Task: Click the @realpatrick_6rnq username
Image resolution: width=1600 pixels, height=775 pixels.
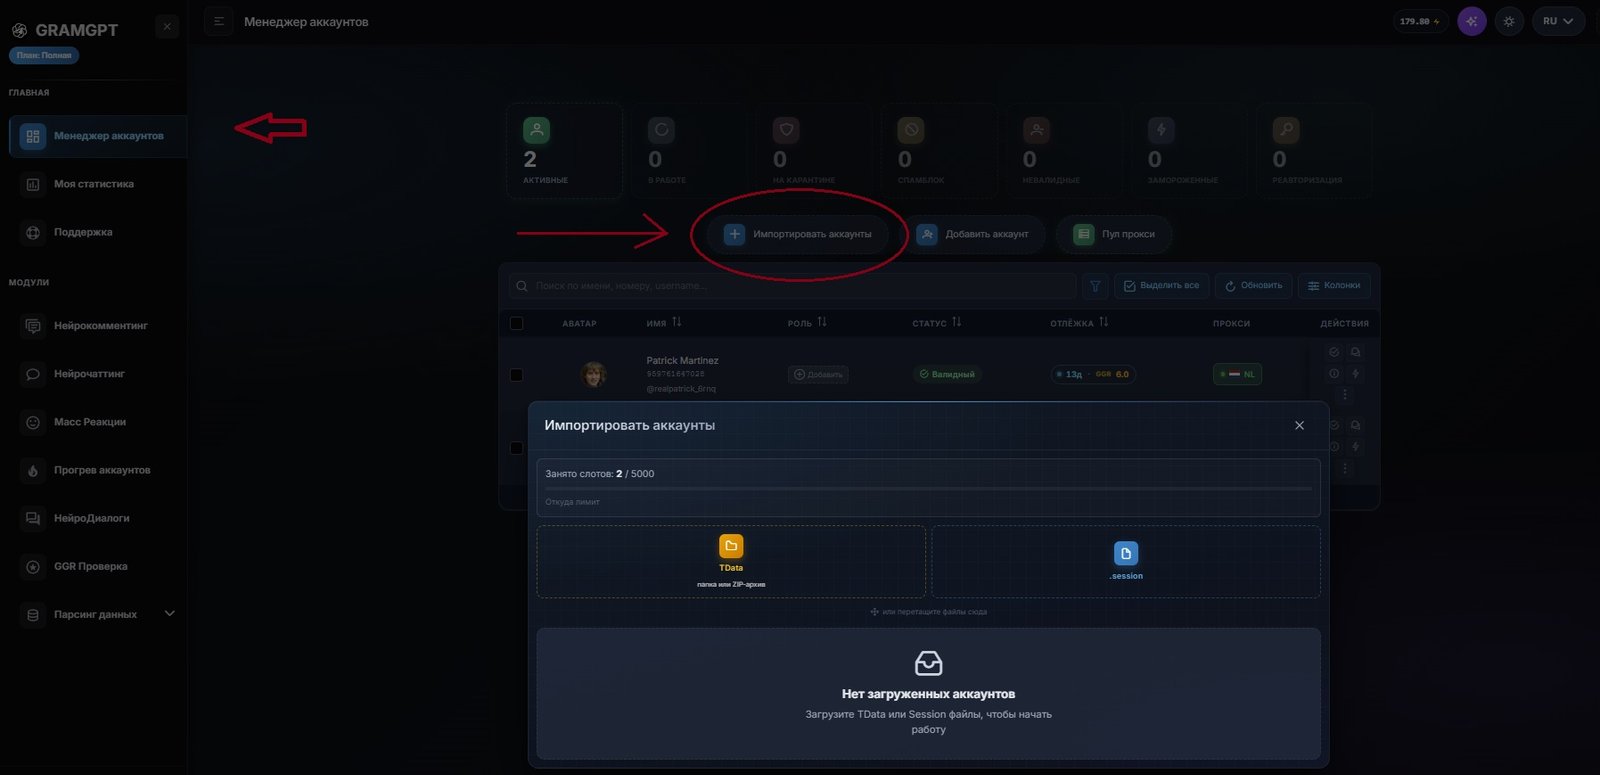Action: click(681, 389)
